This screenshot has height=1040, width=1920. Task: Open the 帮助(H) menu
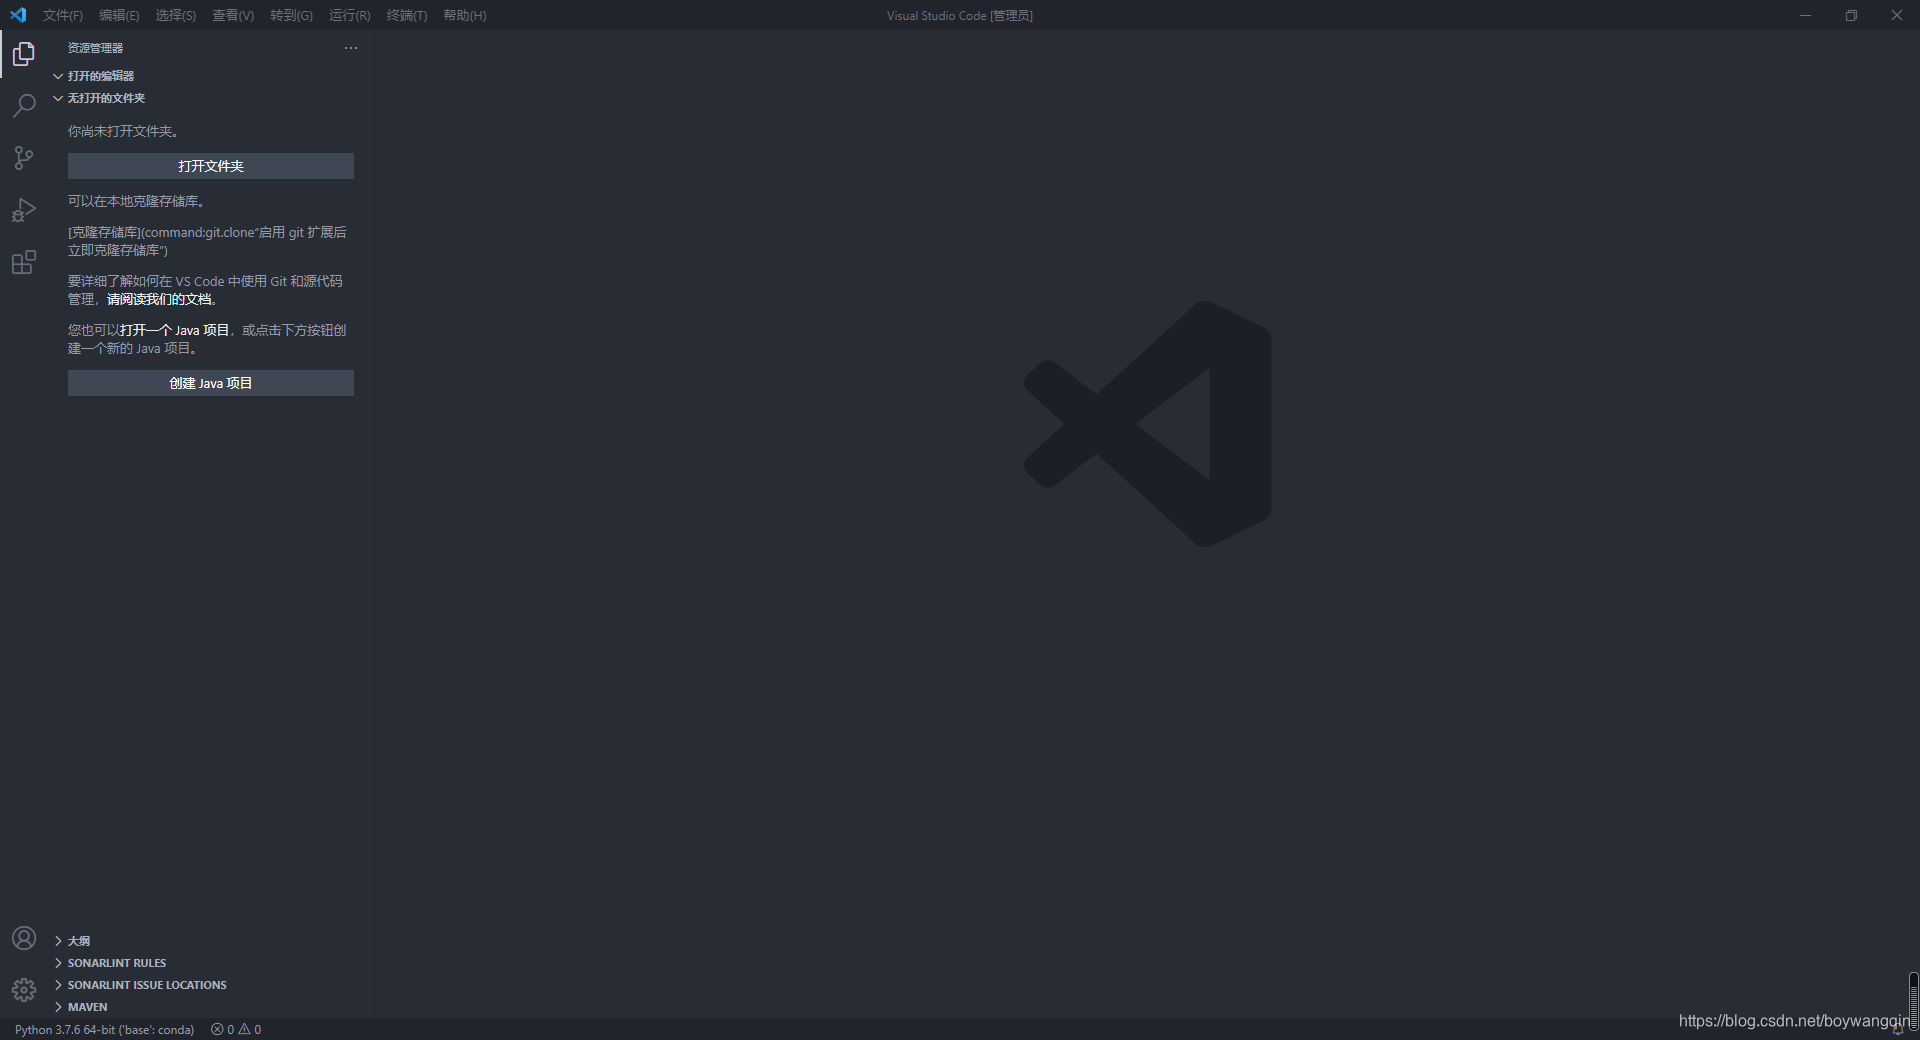point(465,15)
